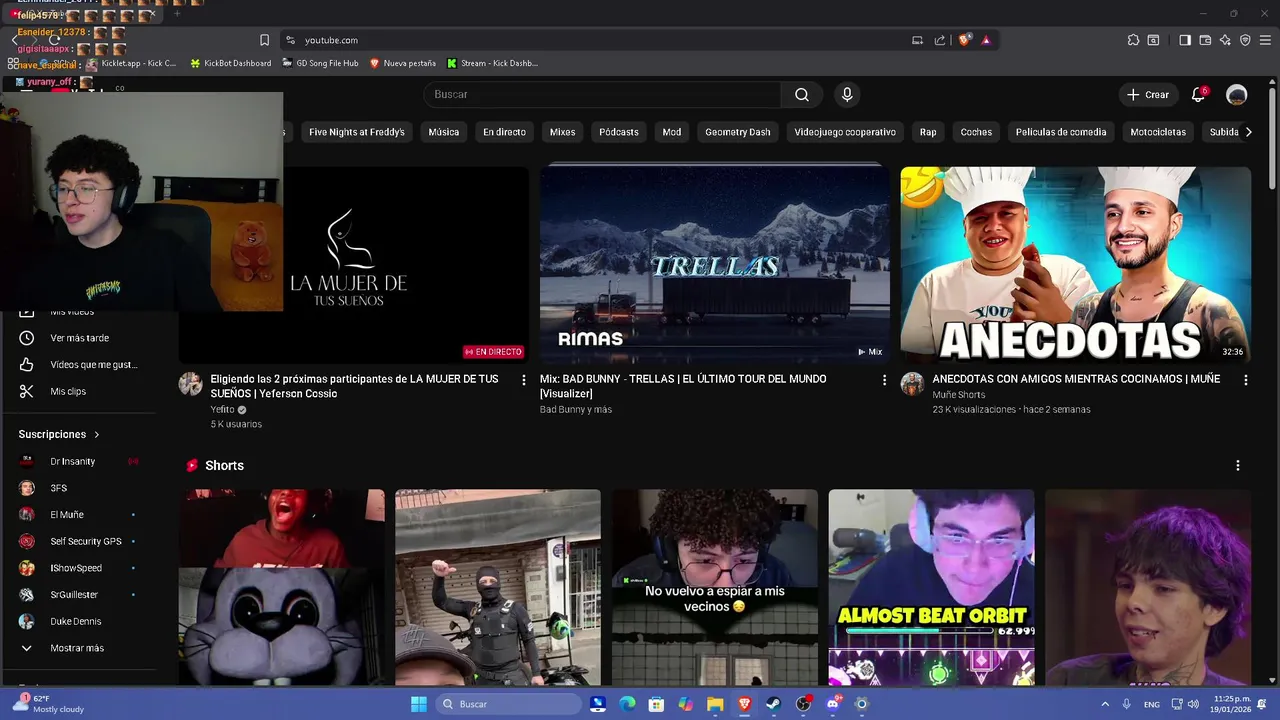Open the Duke Dennis subscription
Screen dimensions: 1280x720
click(x=80, y=621)
